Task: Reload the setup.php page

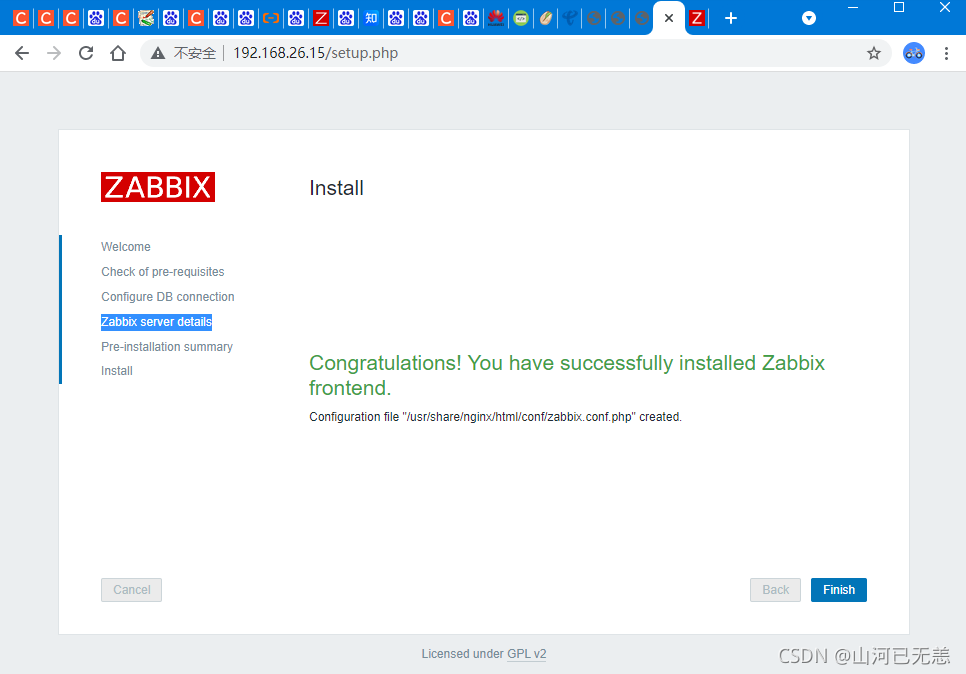Action: click(86, 53)
